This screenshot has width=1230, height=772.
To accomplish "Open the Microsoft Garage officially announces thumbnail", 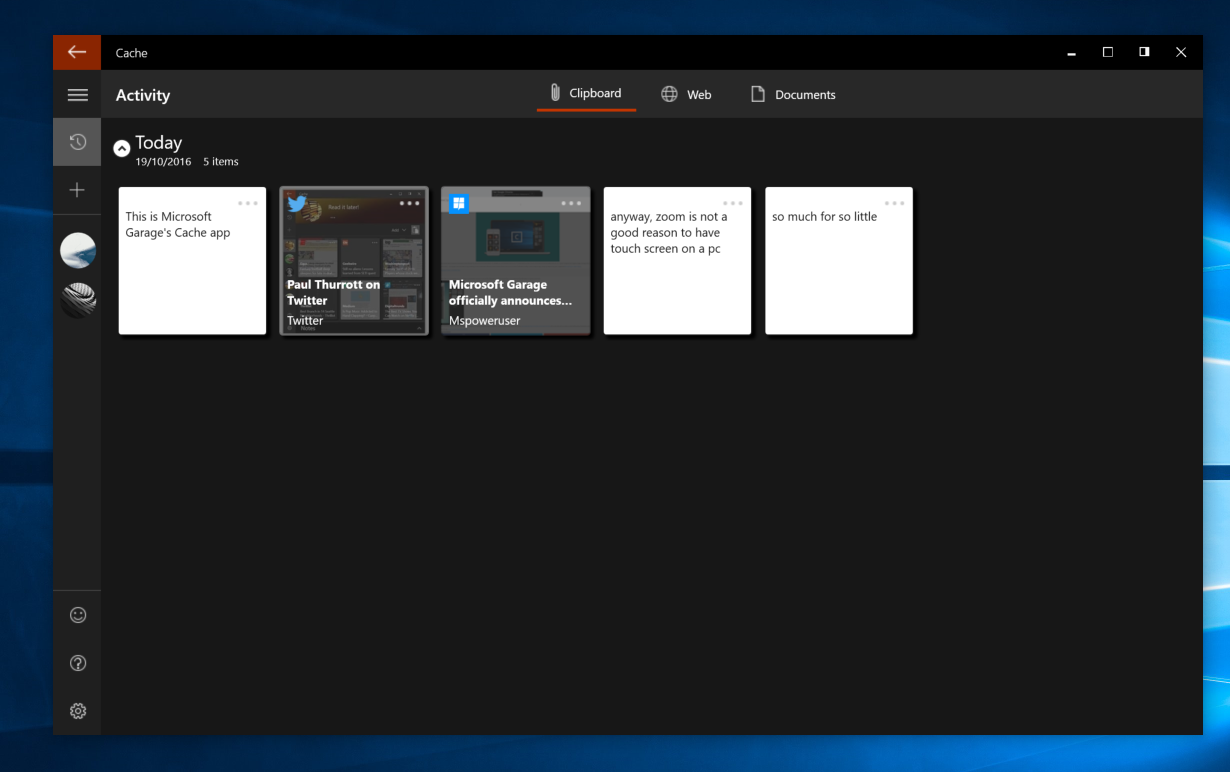I will click(515, 260).
